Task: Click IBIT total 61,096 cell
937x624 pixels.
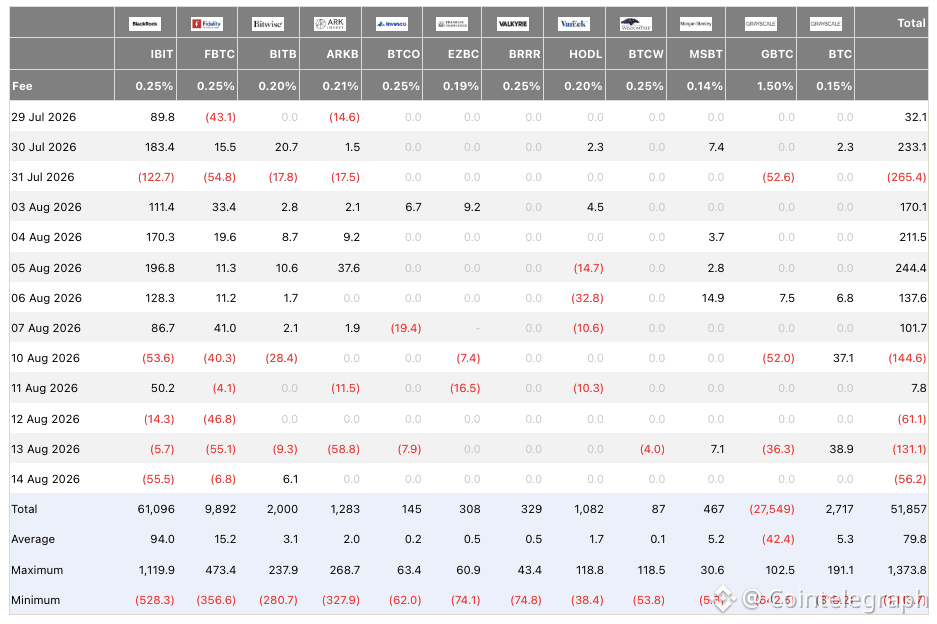Action: pos(156,509)
